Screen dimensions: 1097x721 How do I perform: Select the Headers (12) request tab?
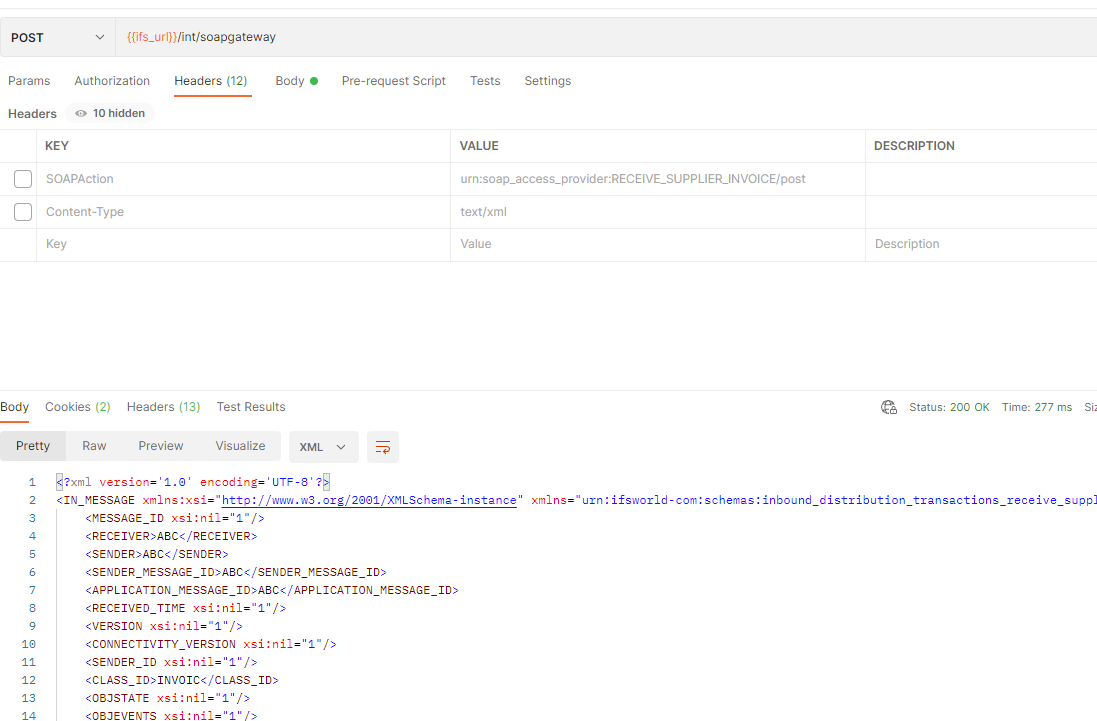coord(211,81)
